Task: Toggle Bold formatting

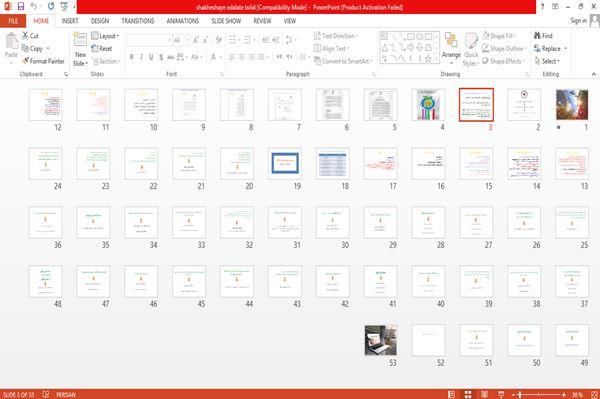Action: pos(132,57)
